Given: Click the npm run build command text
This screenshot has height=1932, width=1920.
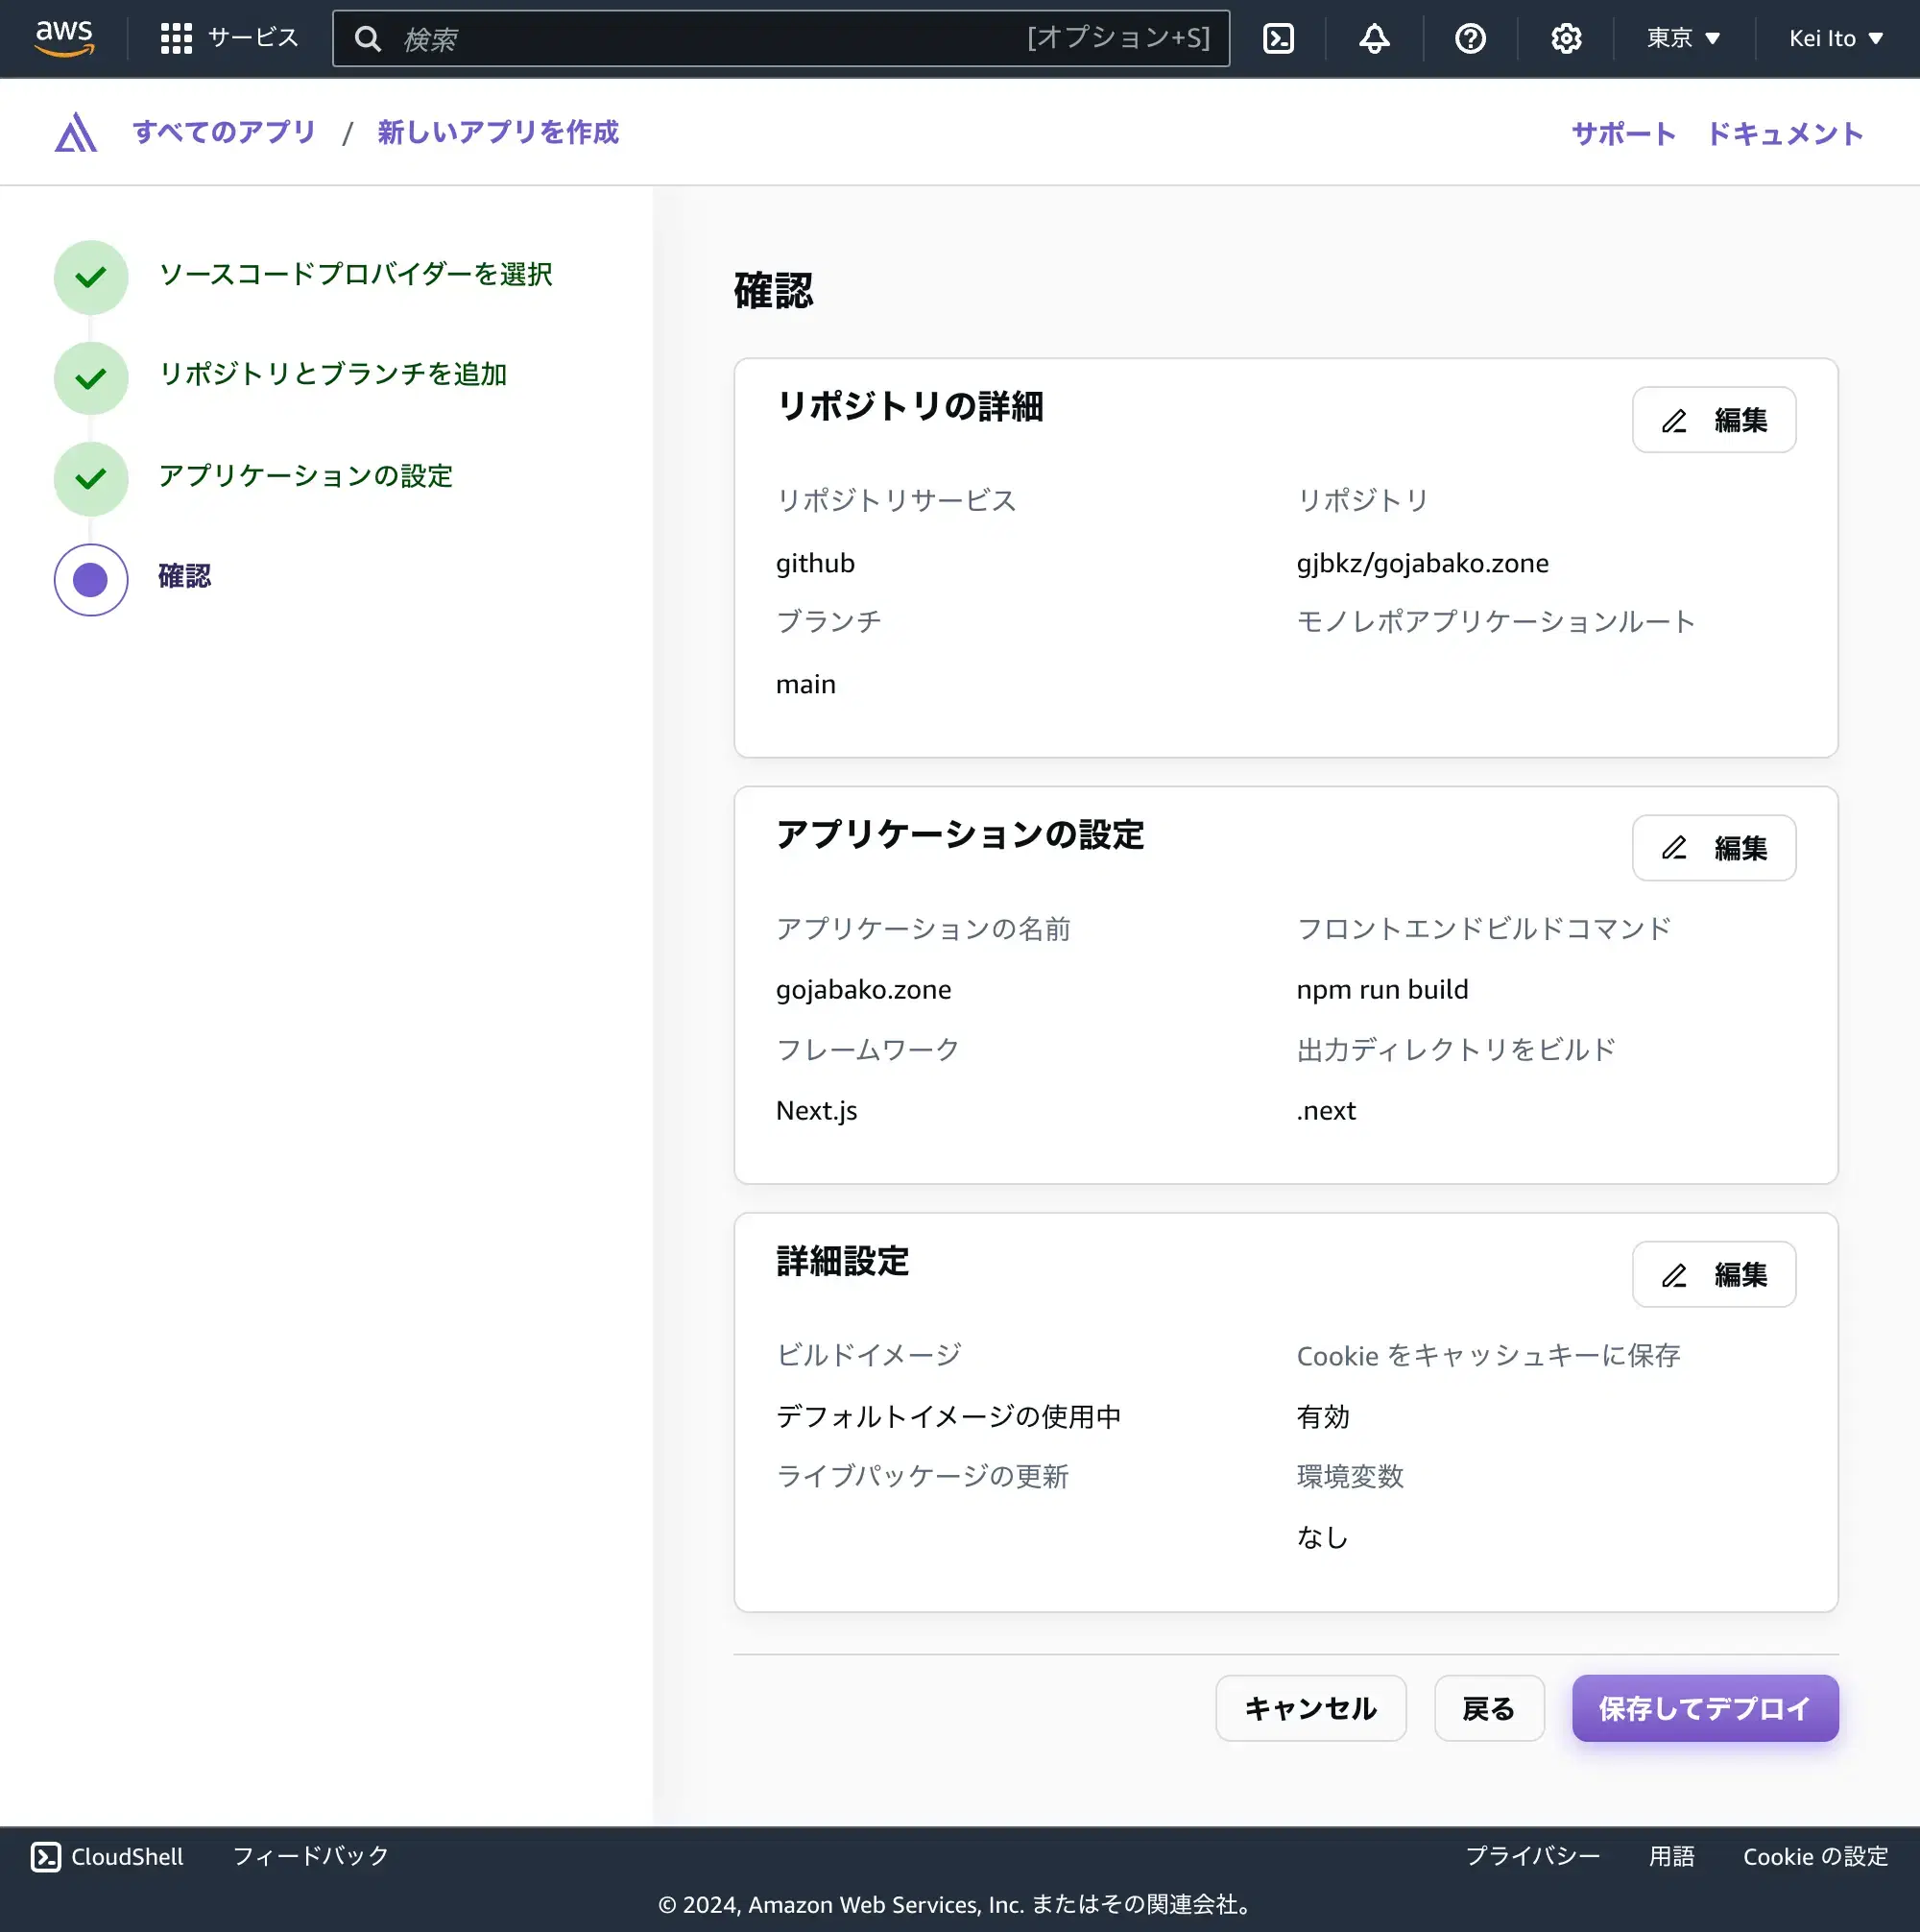Looking at the screenshot, I should pyautogui.click(x=1382, y=990).
